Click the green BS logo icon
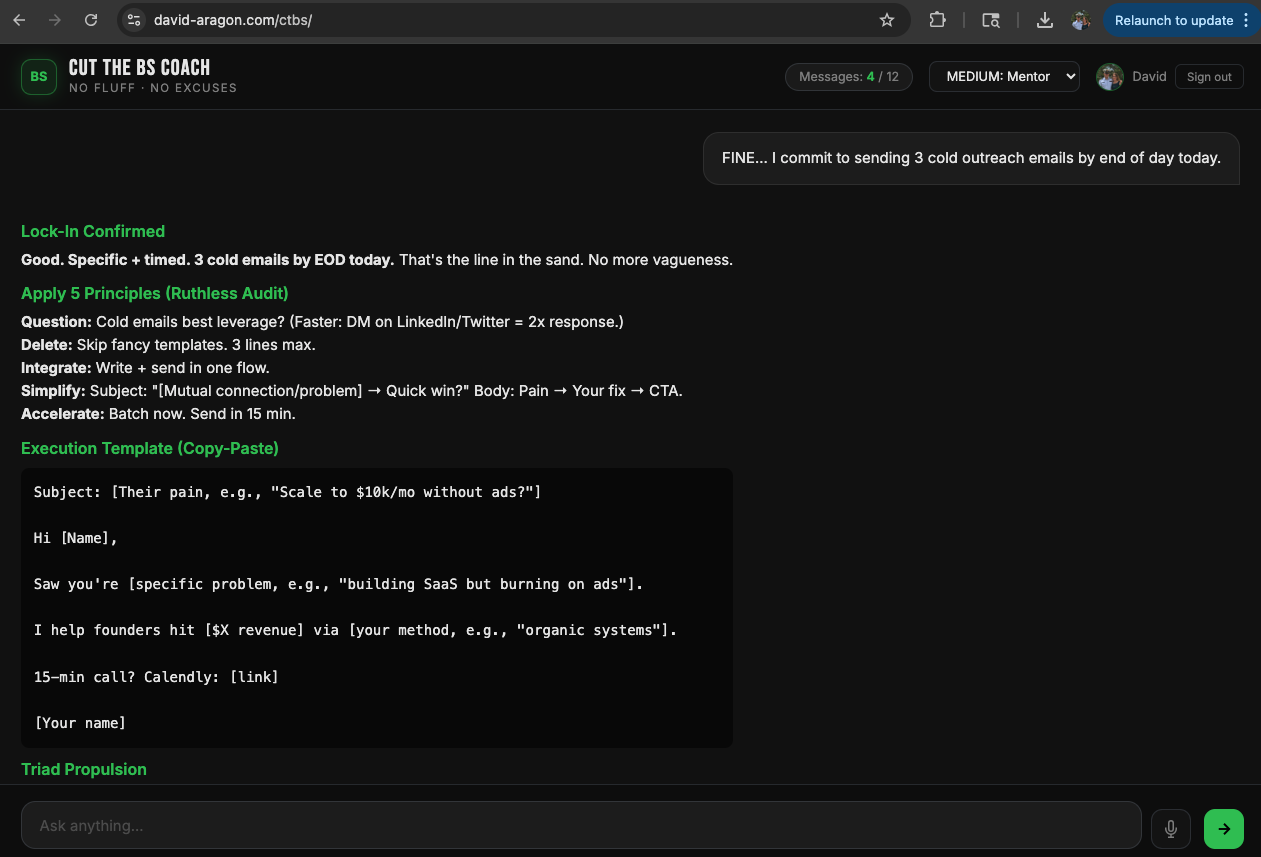 click(38, 76)
